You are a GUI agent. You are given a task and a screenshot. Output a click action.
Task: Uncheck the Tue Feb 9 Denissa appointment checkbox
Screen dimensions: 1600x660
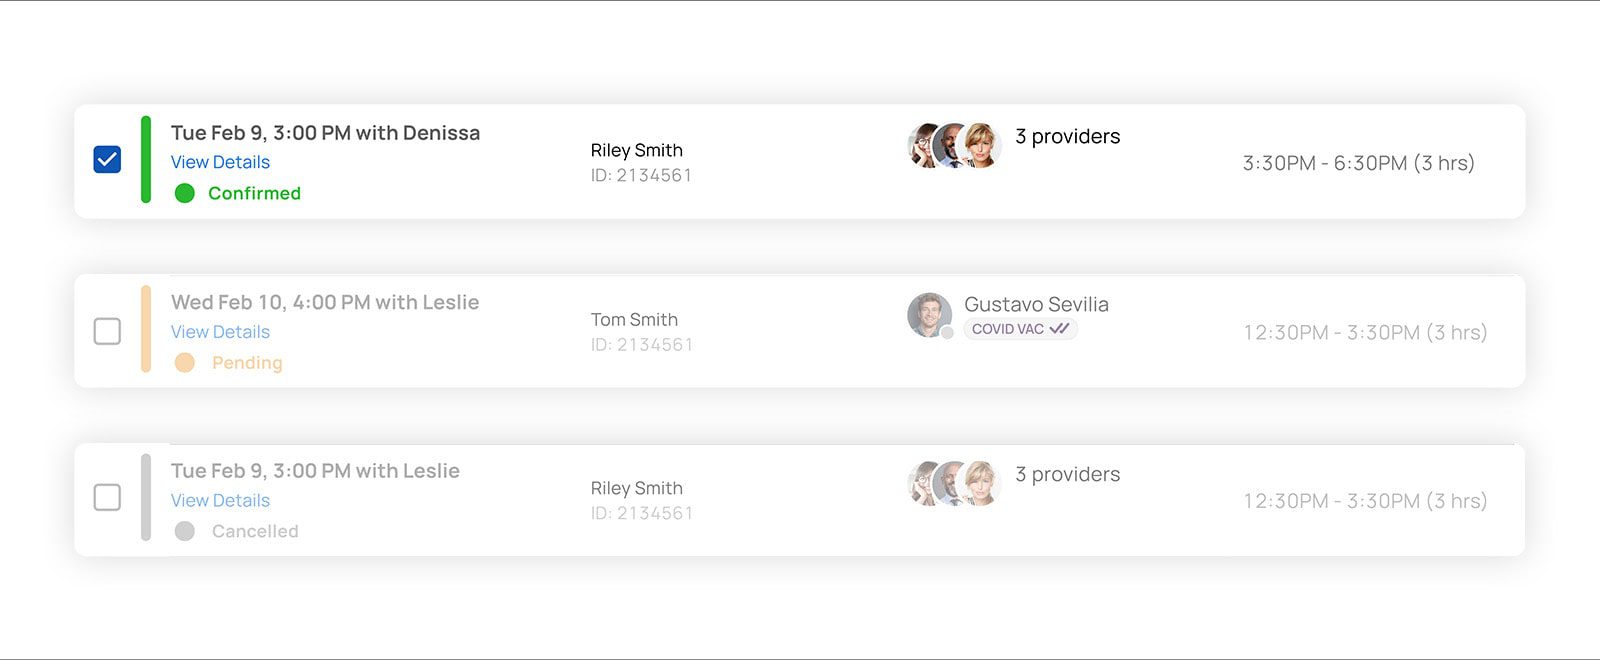(107, 160)
